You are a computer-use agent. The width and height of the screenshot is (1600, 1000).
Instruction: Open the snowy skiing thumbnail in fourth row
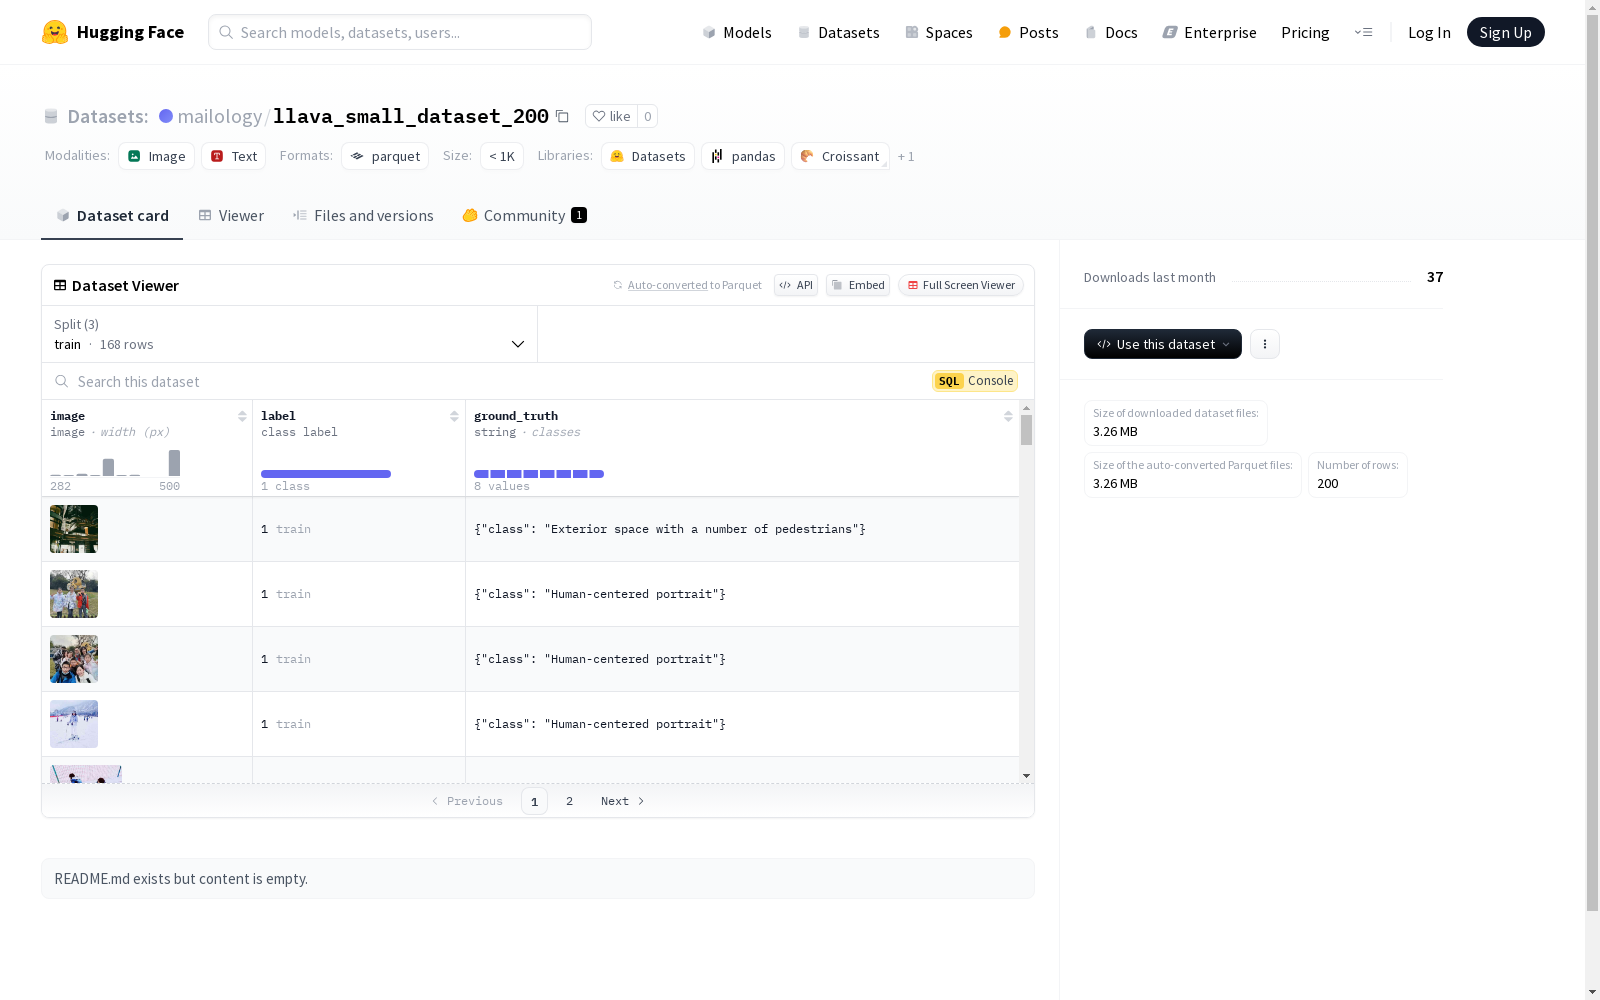pos(74,724)
